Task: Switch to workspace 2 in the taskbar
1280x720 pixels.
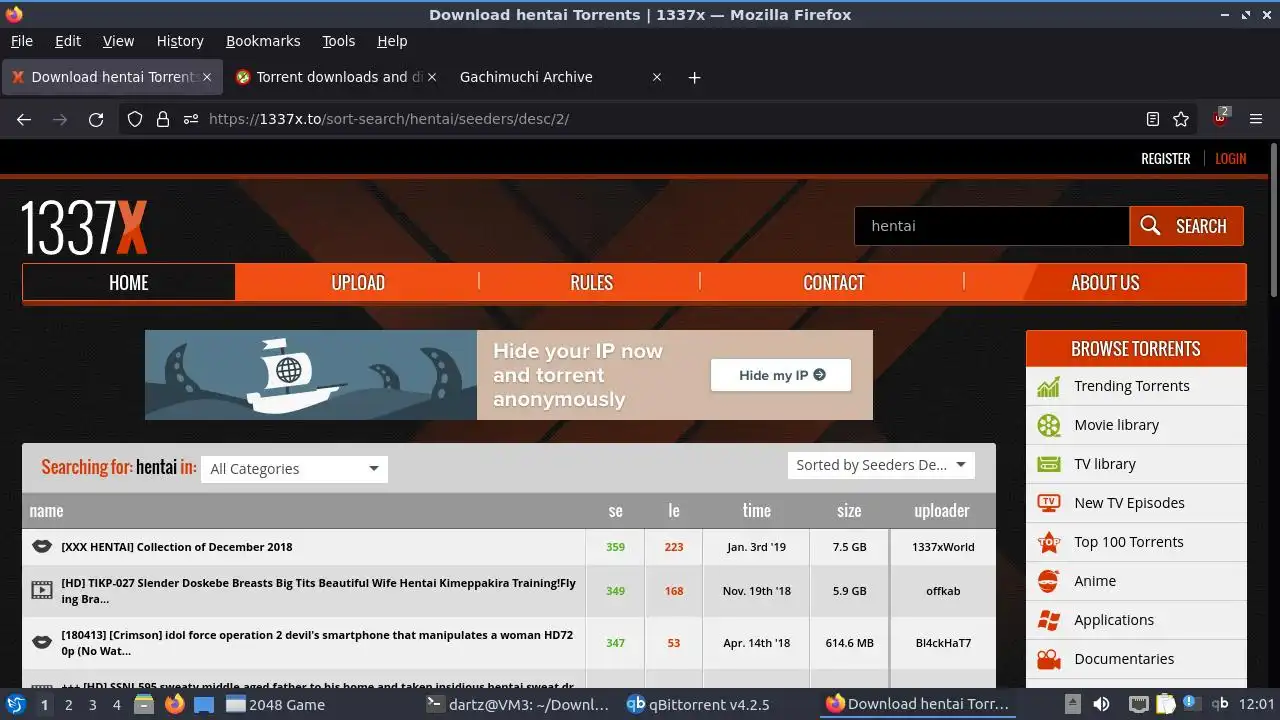Action: [68, 704]
